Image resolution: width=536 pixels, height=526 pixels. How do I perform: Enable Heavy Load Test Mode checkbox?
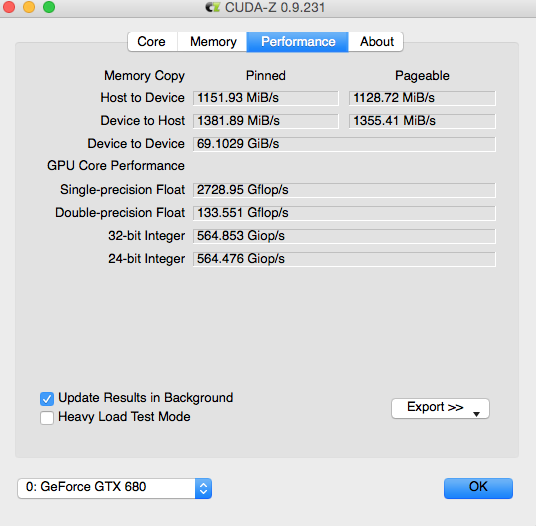pyautogui.click(x=47, y=418)
